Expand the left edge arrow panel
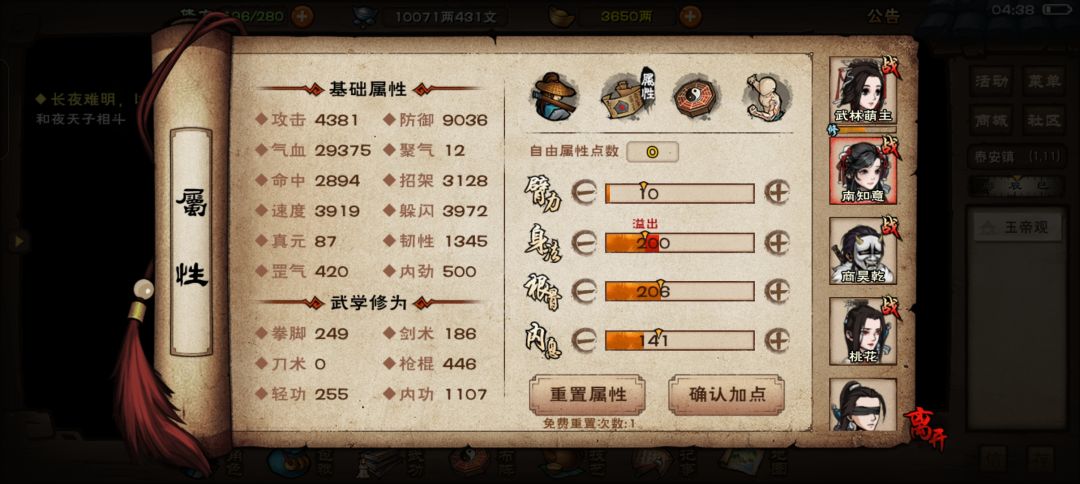 point(19,240)
